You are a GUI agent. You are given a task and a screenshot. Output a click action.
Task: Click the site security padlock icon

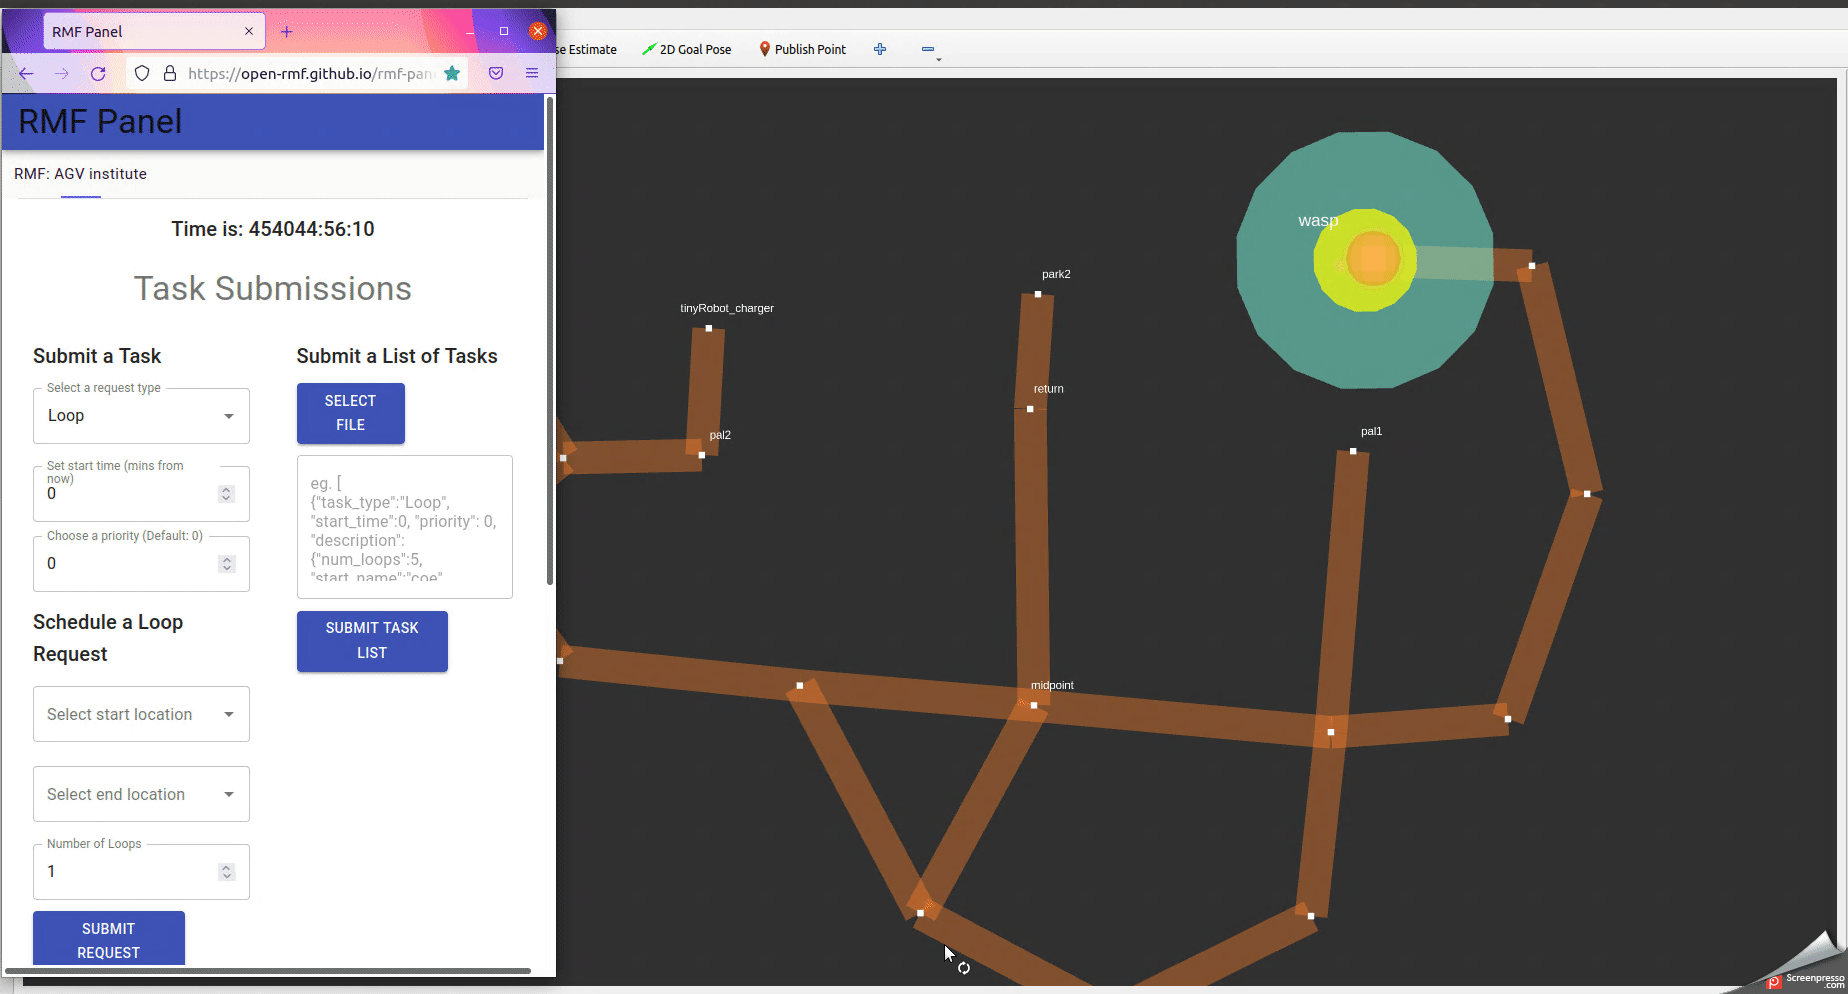170,73
